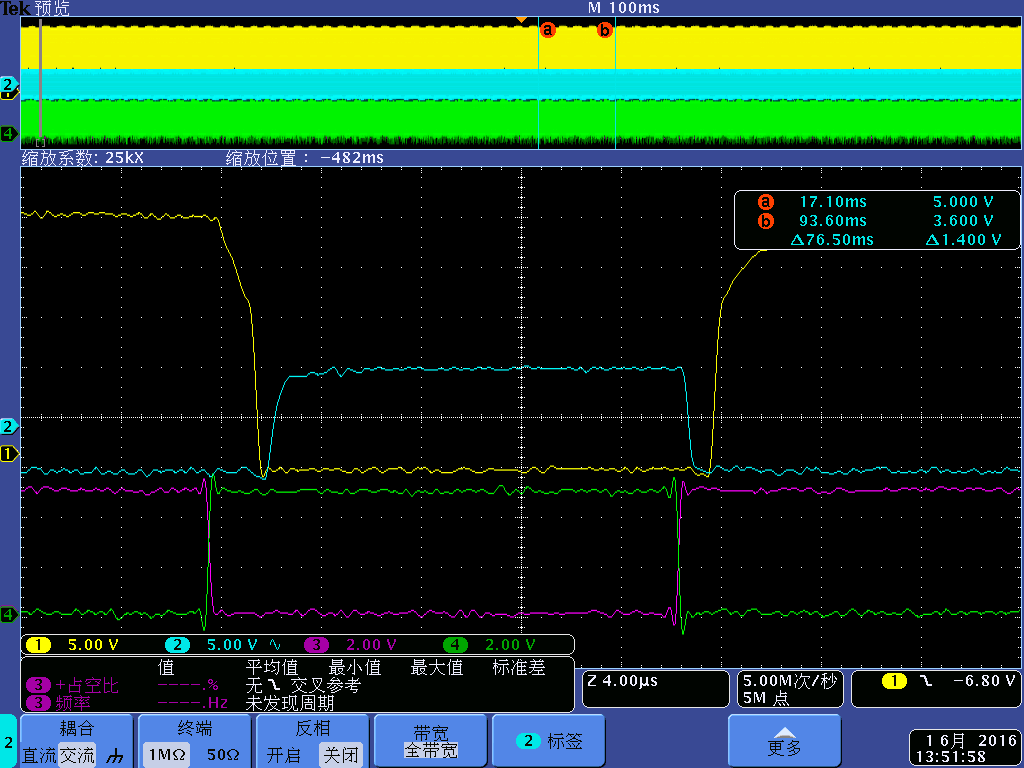This screenshot has width=1024, height=768.
Task: Select channel 2 badge in scale readout
Action: pos(177,645)
